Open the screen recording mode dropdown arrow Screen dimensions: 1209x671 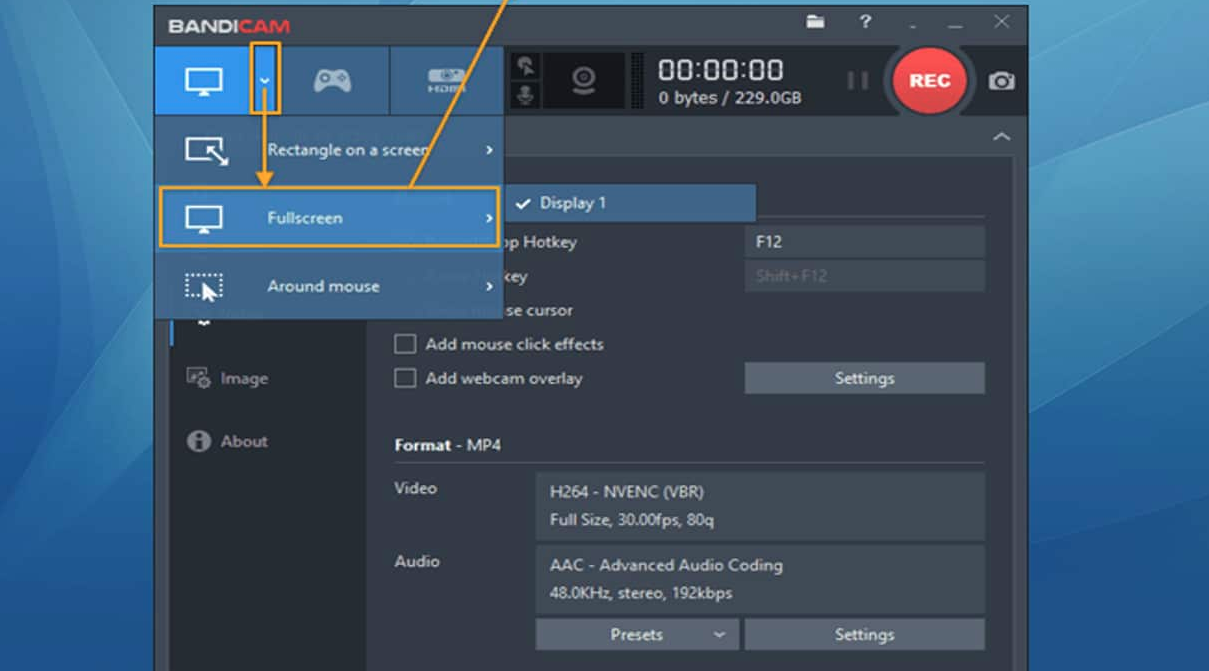pos(265,79)
